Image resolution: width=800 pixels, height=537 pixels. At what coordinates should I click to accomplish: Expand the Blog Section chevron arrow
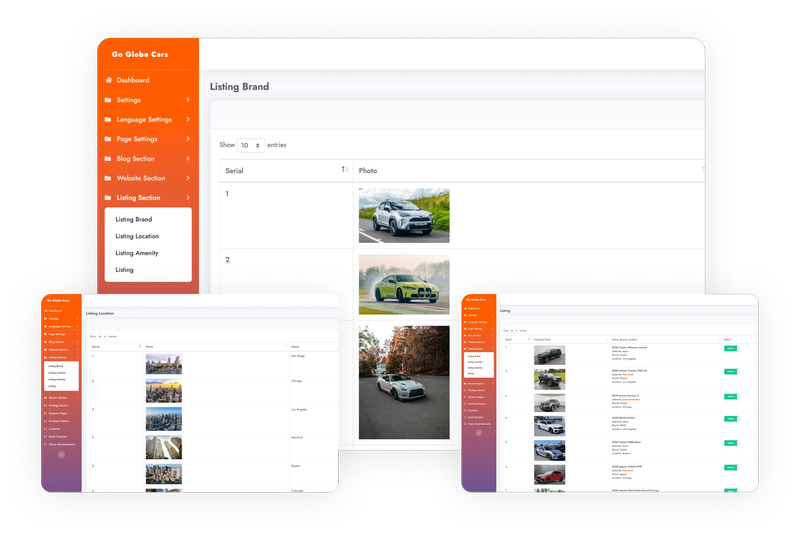coord(187,159)
